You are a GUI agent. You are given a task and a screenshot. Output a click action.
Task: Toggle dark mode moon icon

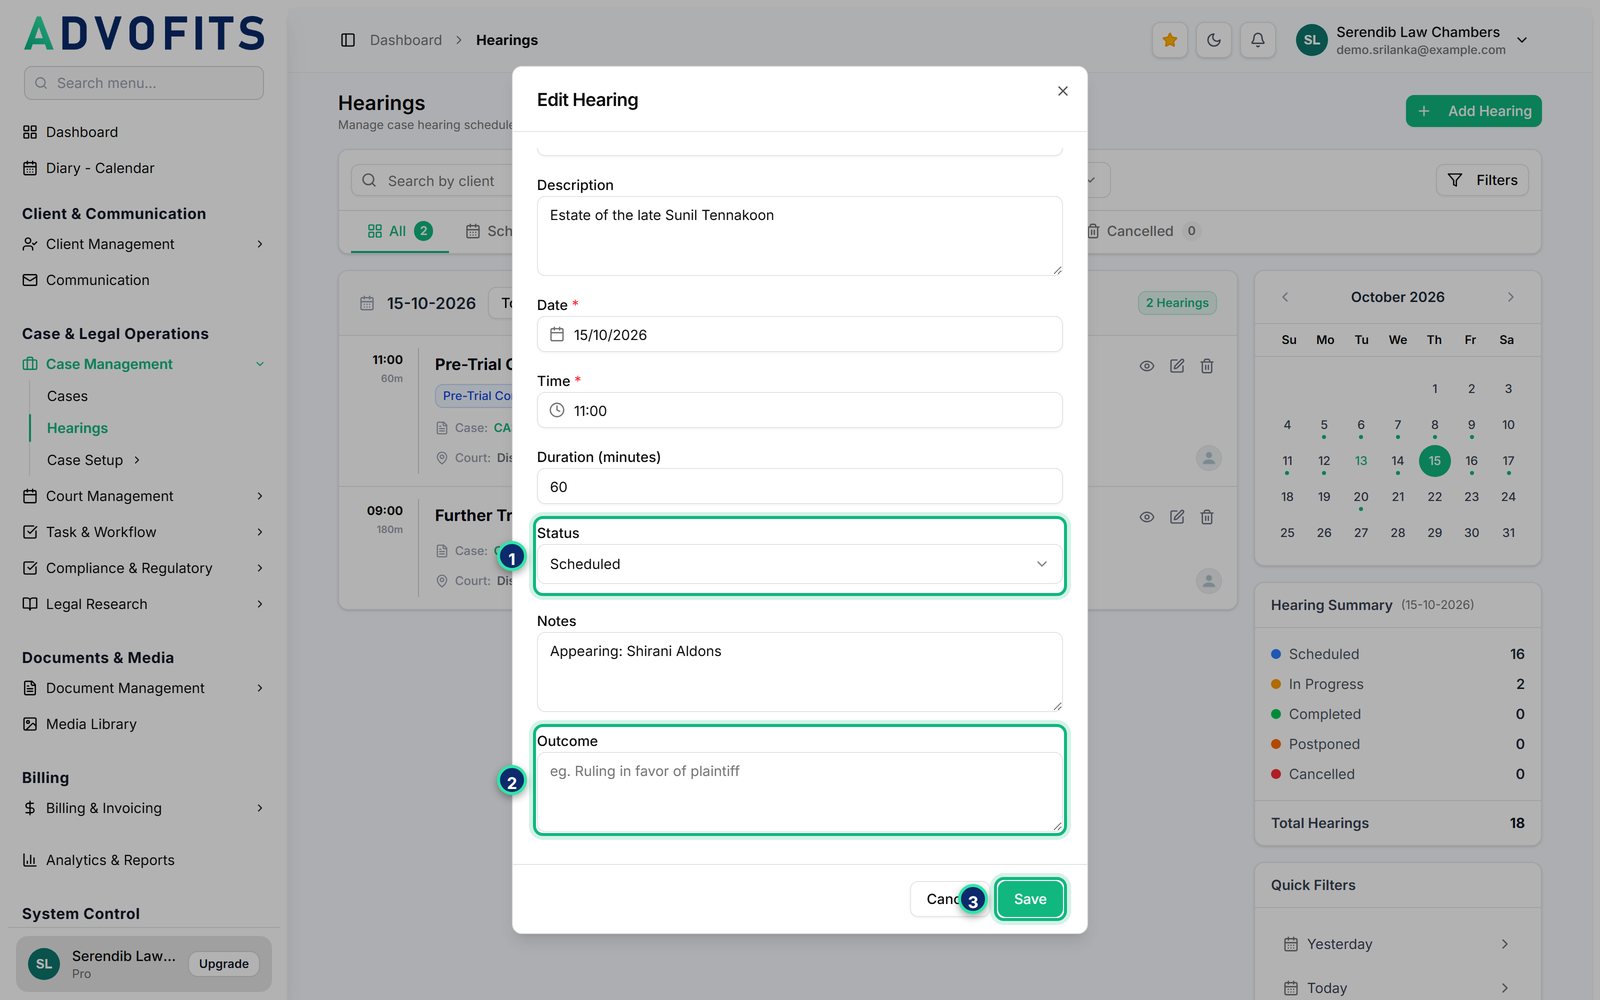tap(1214, 40)
